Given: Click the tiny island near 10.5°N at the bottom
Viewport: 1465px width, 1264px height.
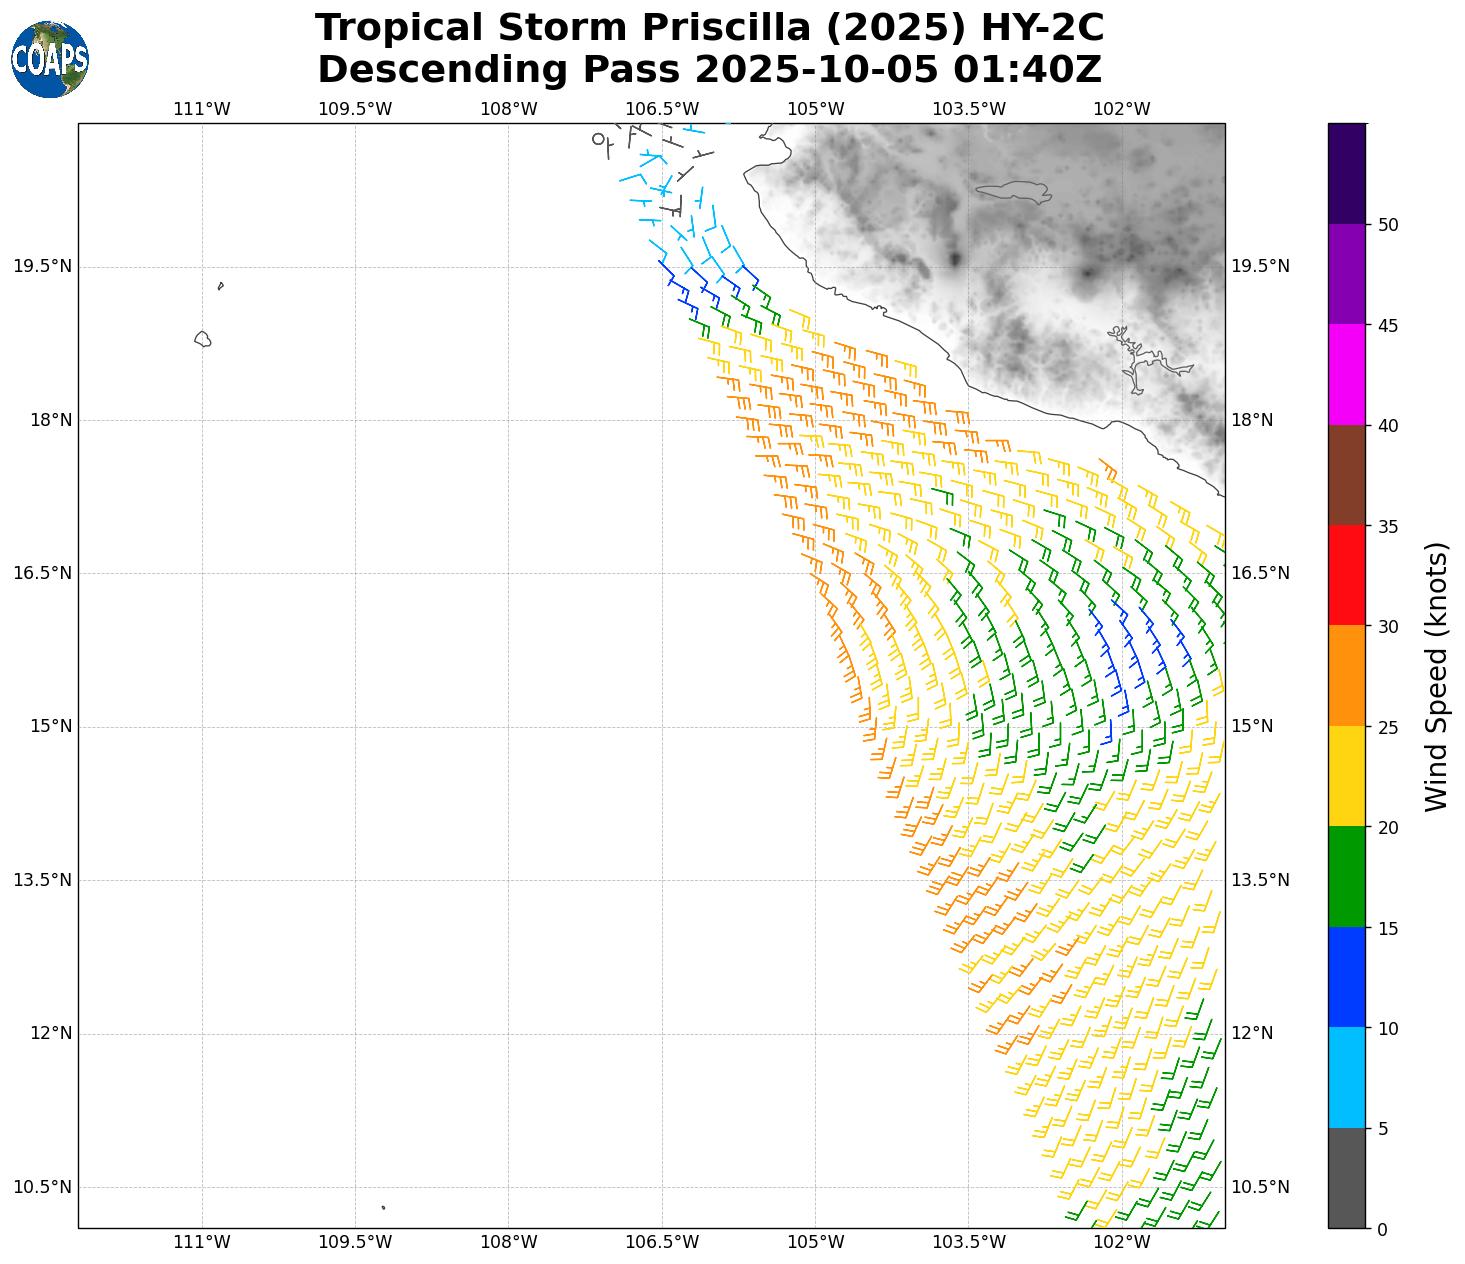Looking at the screenshot, I should (383, 1207).
